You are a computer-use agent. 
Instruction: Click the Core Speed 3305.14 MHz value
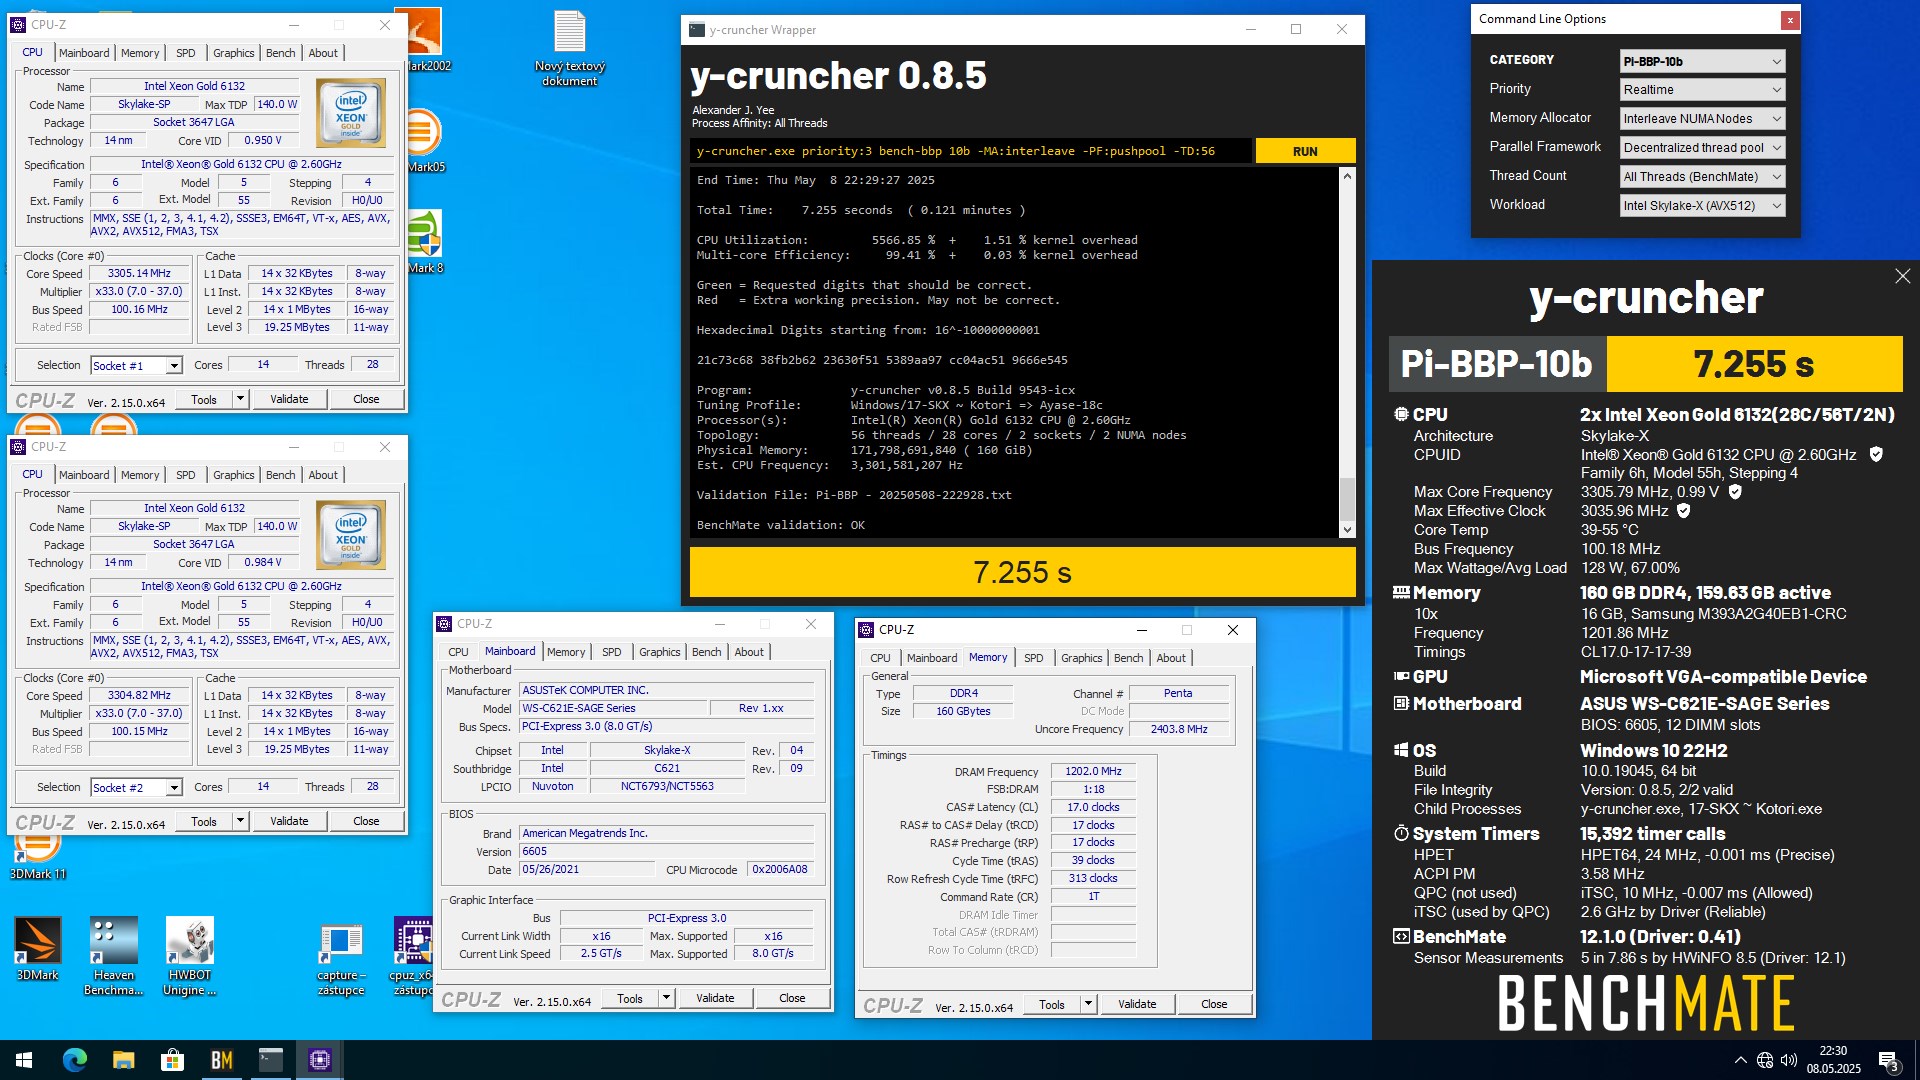pos(139,273)
